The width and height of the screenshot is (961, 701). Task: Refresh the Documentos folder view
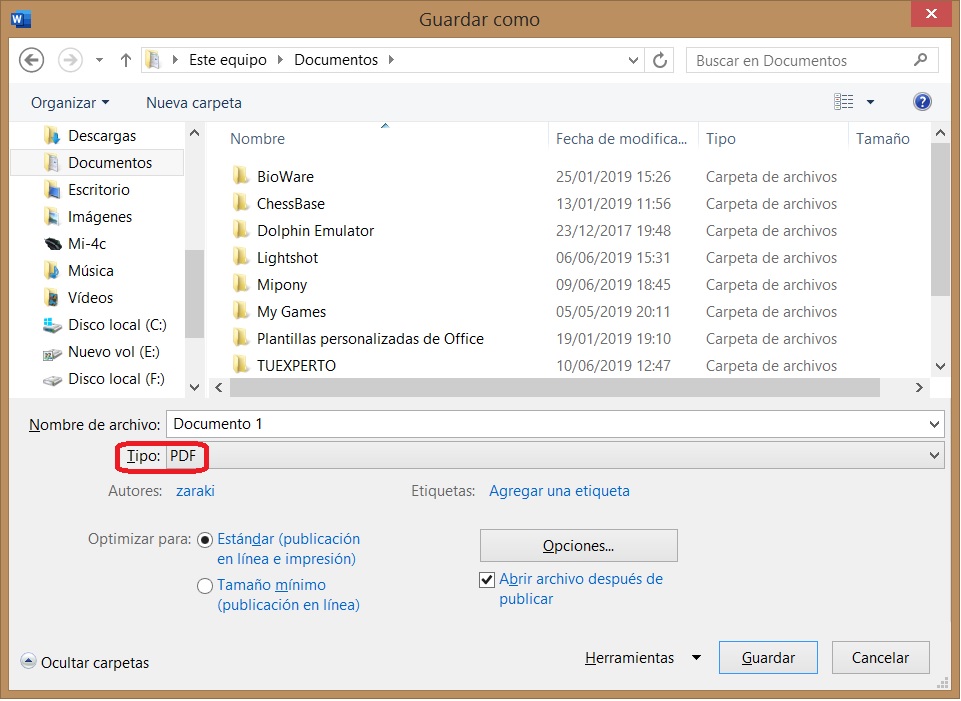coord(660,60)
